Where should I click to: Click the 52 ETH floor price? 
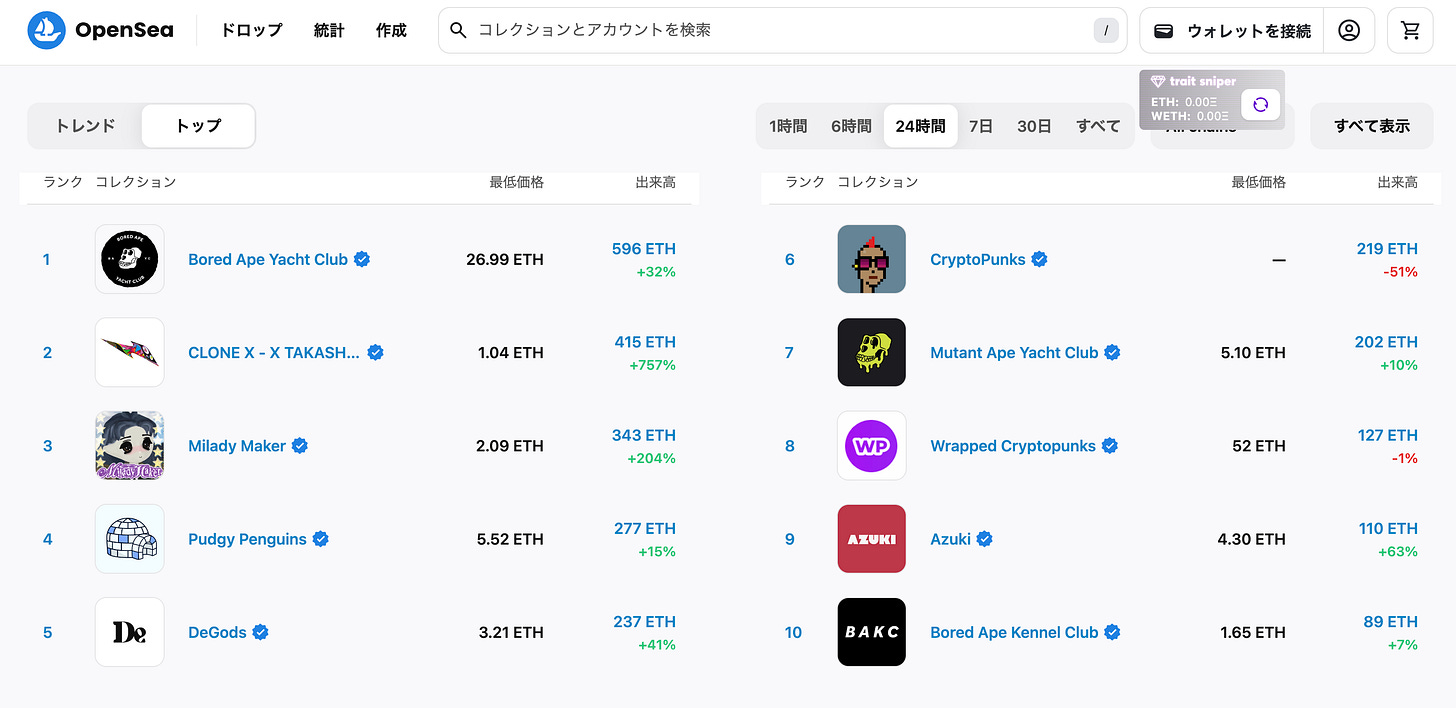click(1259, 446)
